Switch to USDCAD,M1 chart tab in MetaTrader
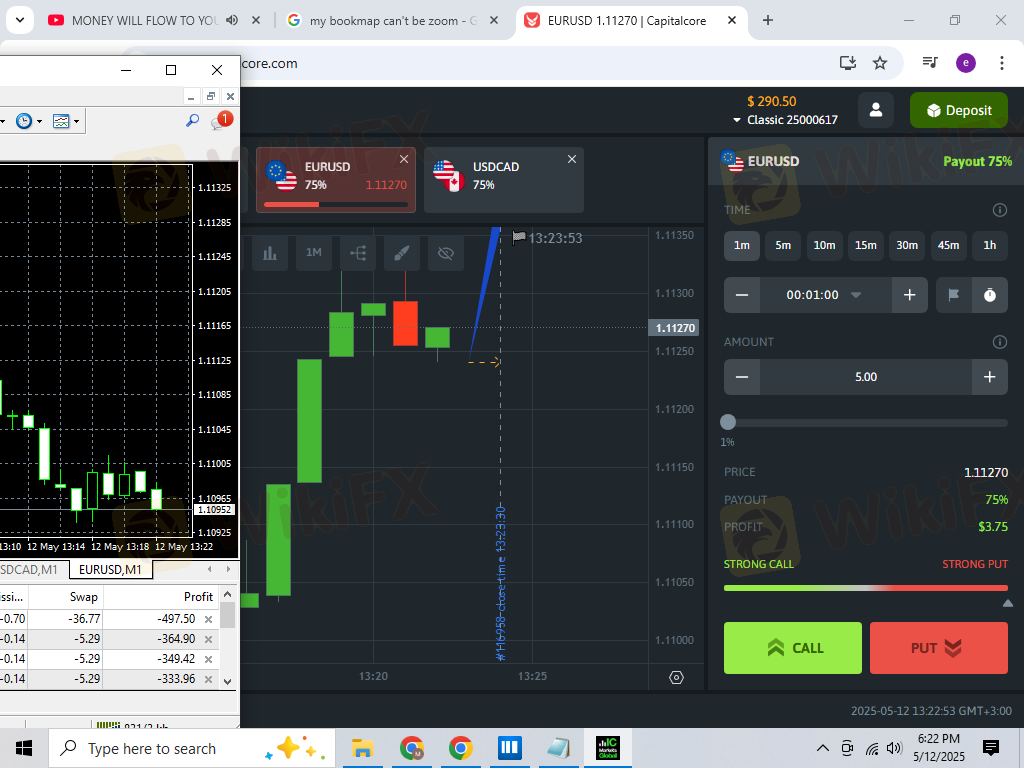1024x768 pixels. [31, 569]
